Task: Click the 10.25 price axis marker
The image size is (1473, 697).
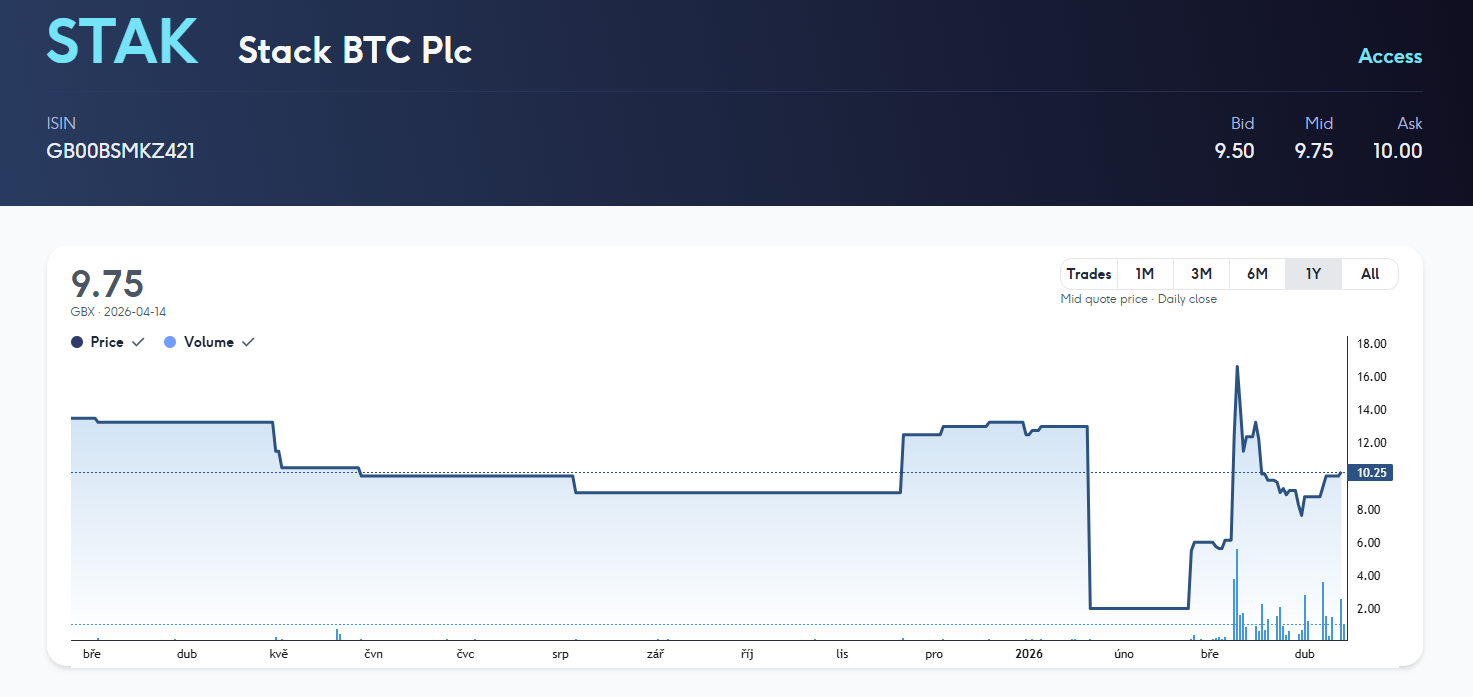Action: tap(1369, 473)
